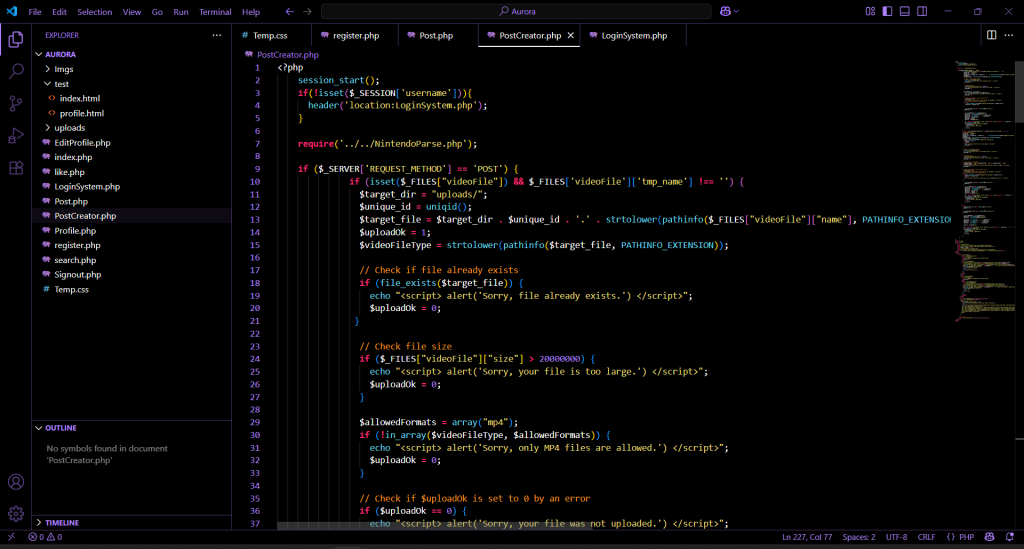1024x549 pixels.
Task: Open the Run menu
Action: click(x=181, y=12)
